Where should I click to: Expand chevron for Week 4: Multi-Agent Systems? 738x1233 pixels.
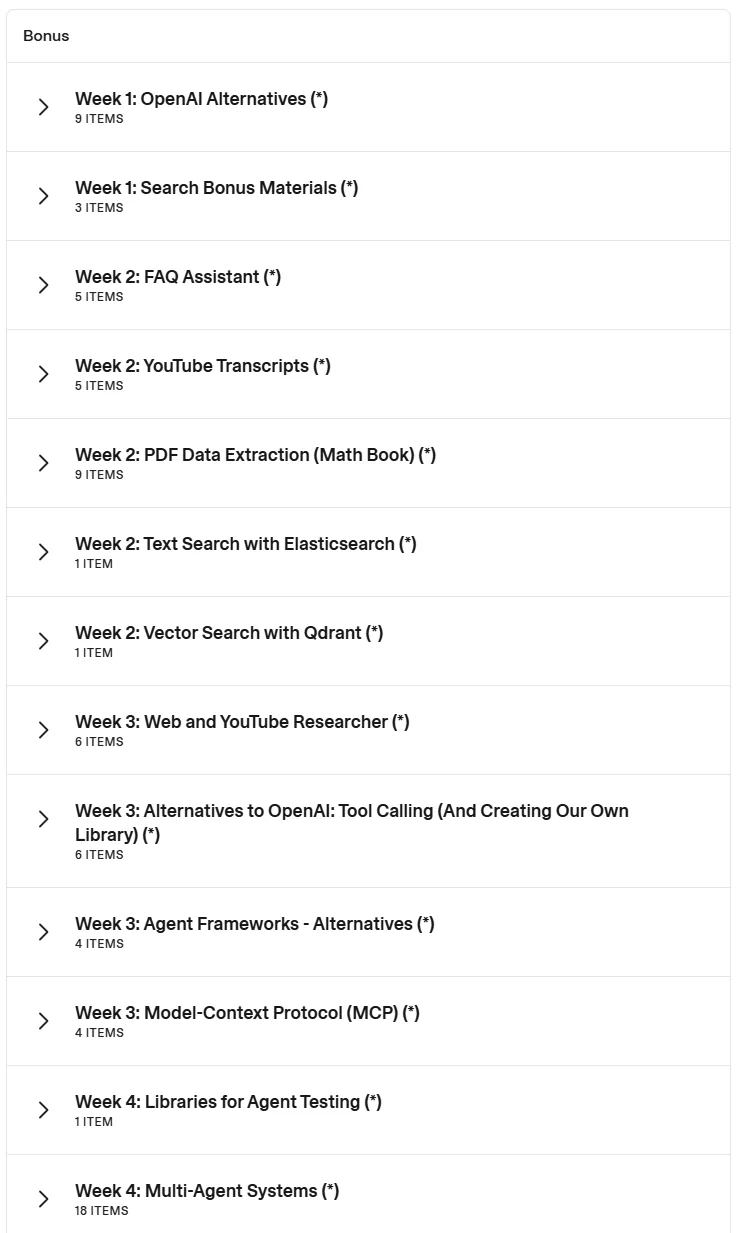(43, 1199)
